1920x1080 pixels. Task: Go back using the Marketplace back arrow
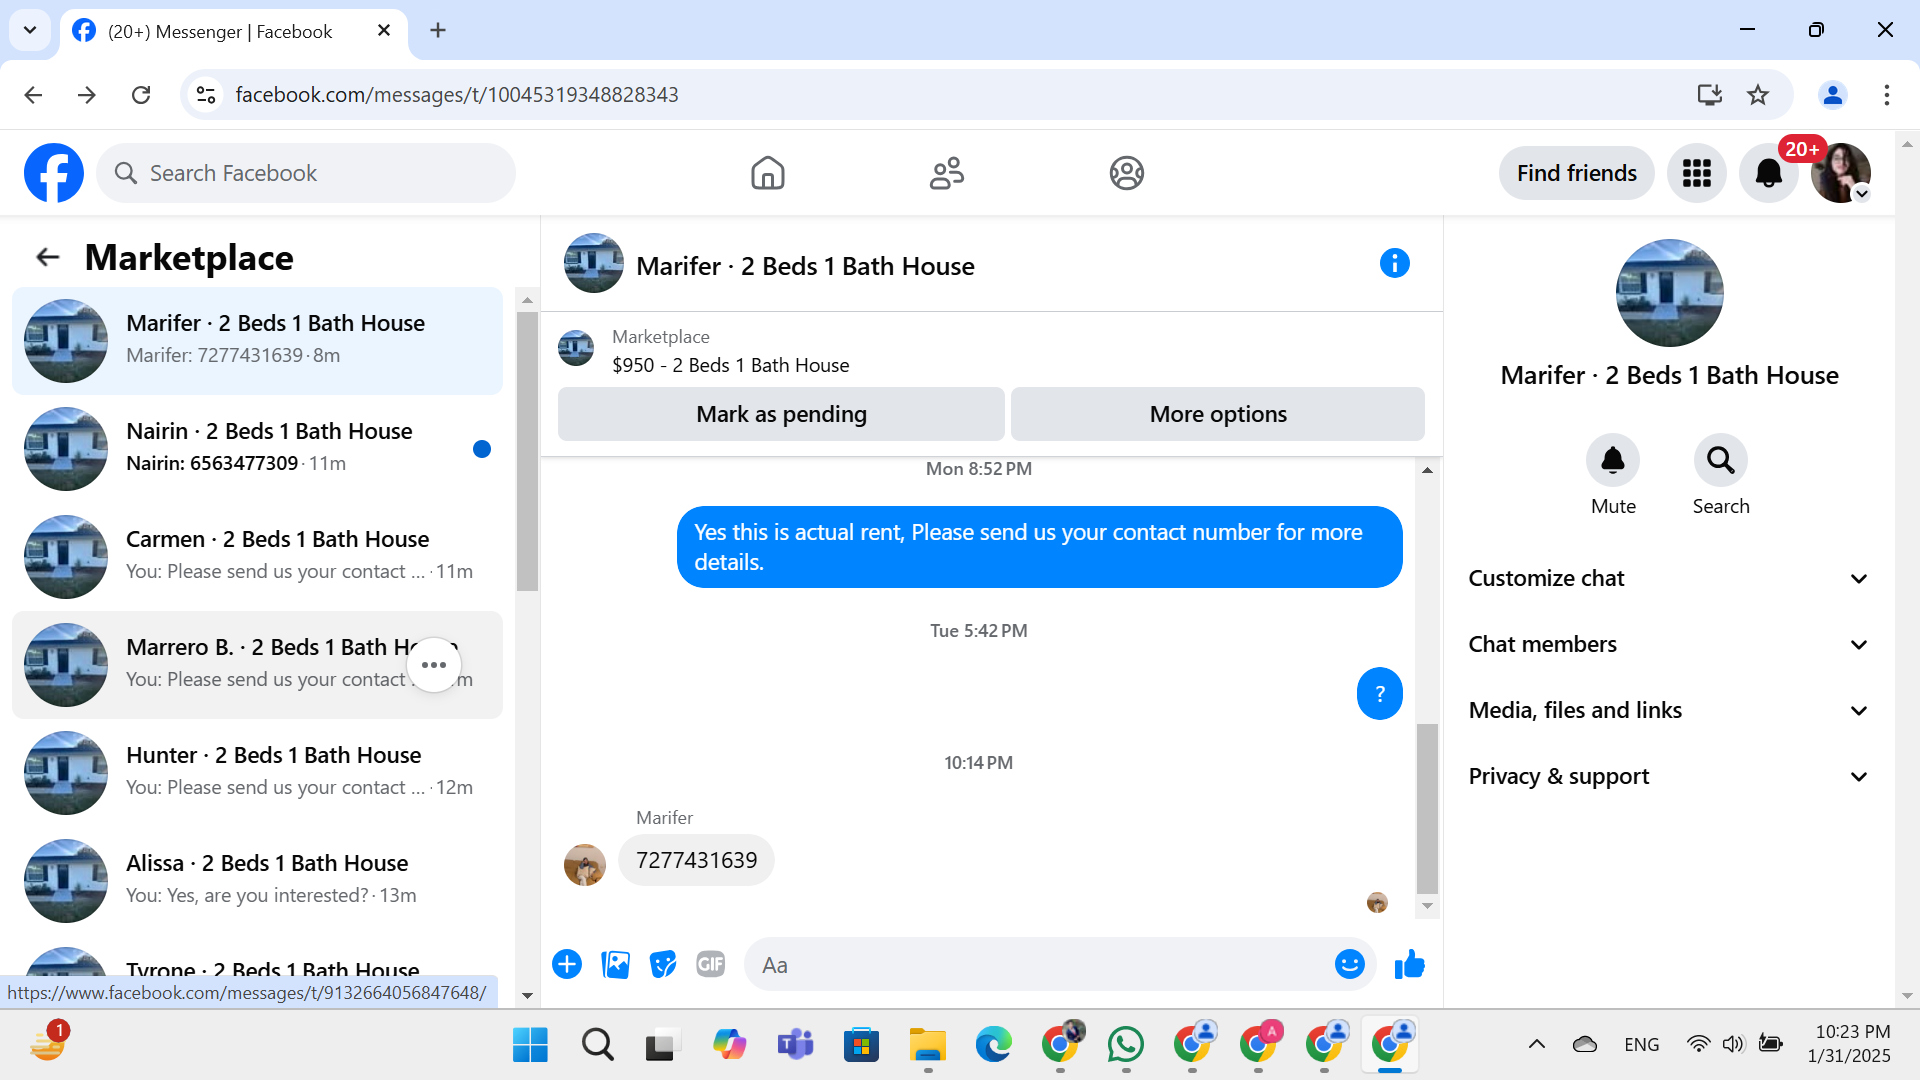[x=48, y=257]
